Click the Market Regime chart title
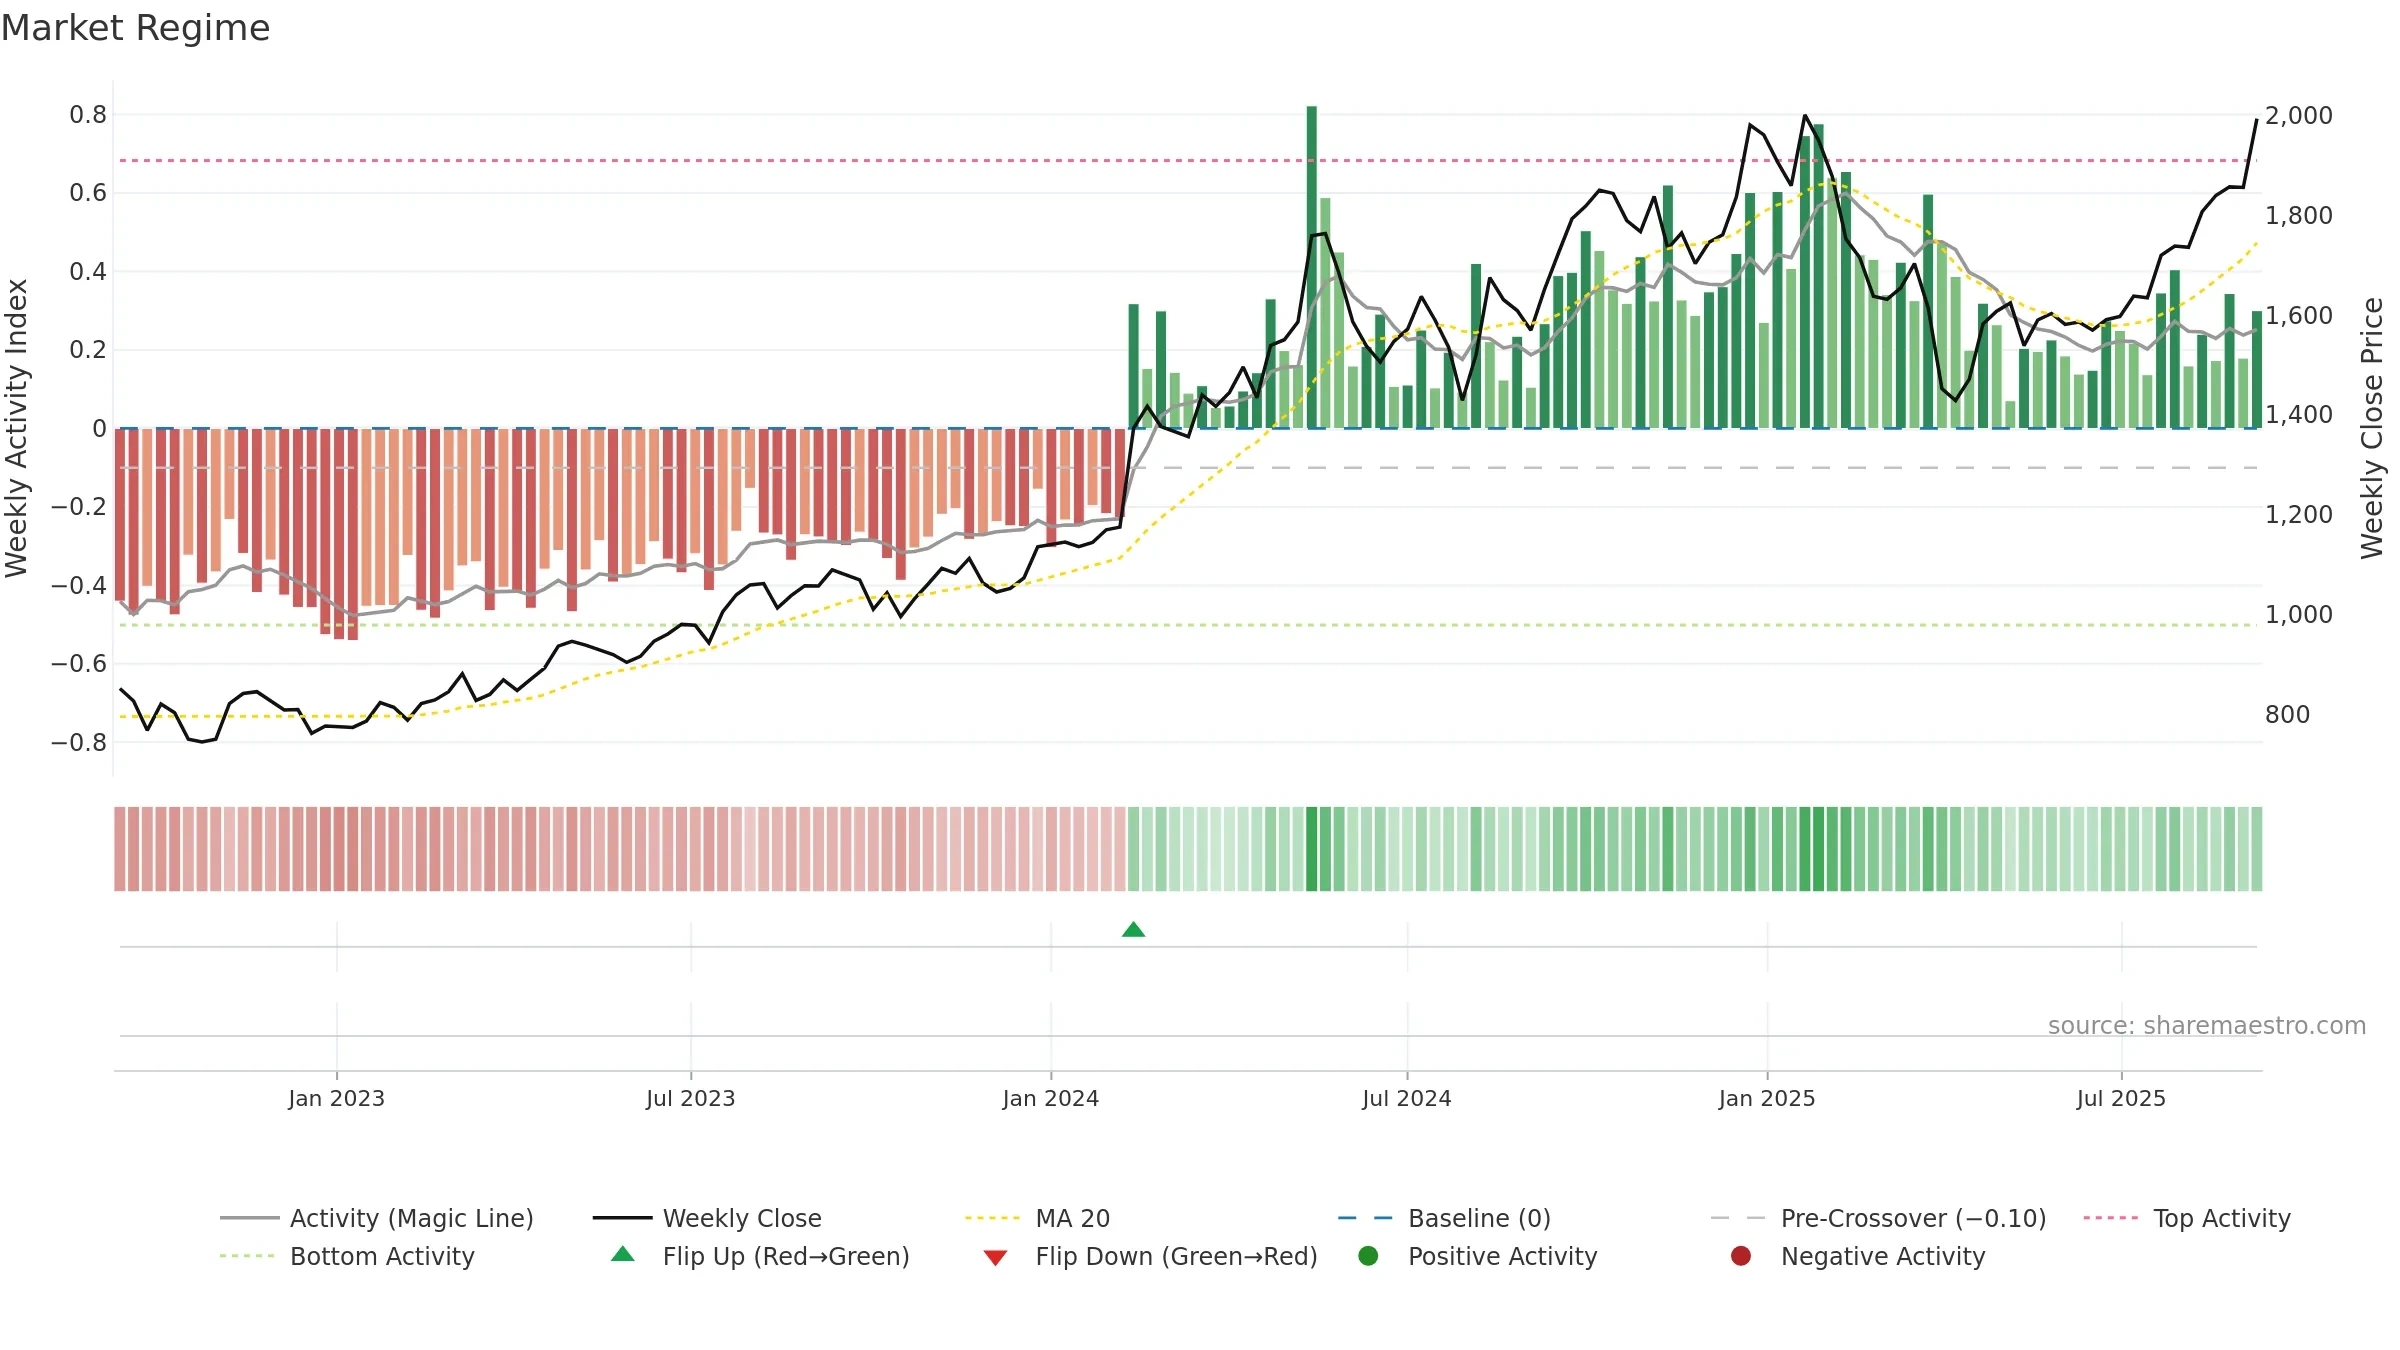 tap(135, 28)
